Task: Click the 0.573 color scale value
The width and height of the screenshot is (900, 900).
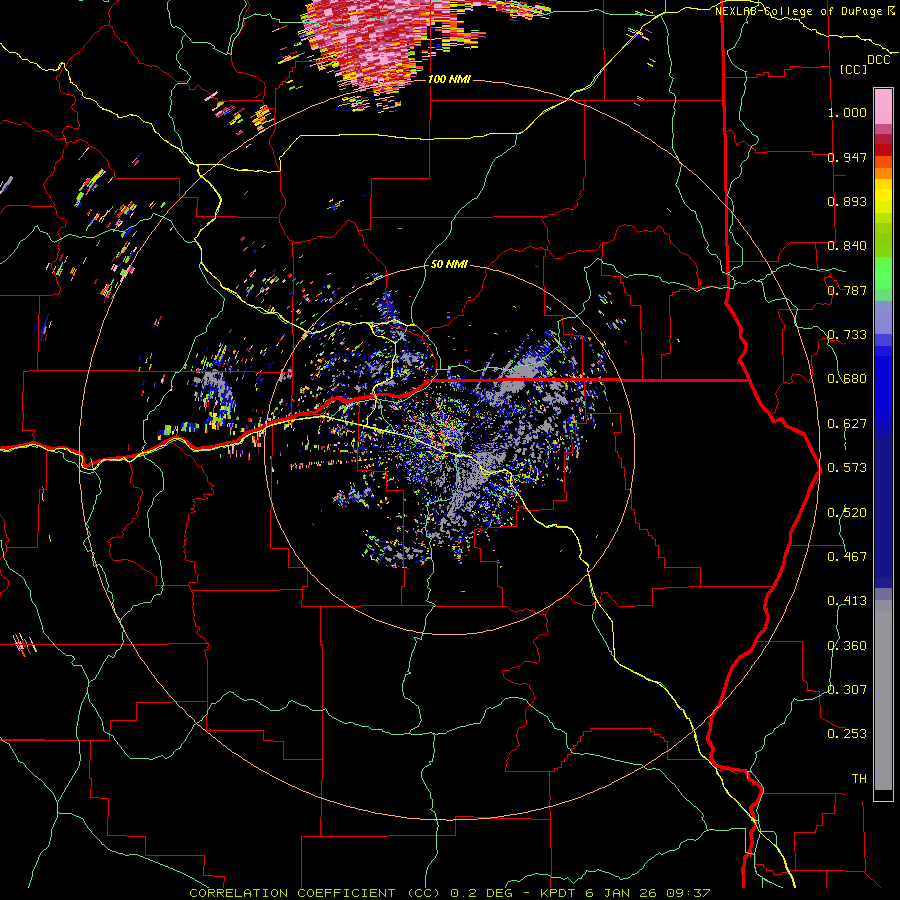Action: [847, 468]
